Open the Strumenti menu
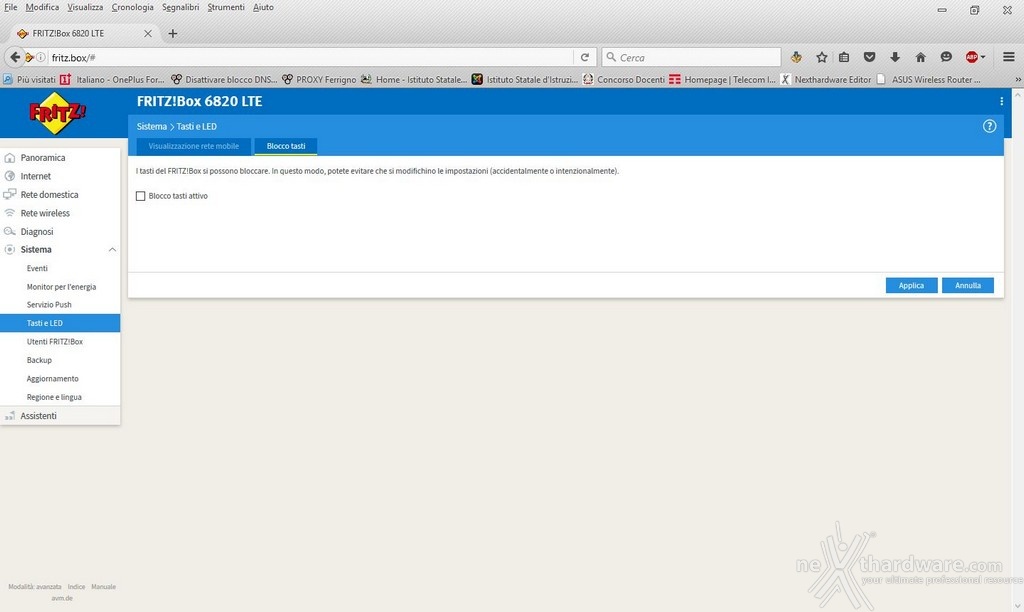Image resolution: width=1024 pixels, height=612 pixels. (x=226, y=7)
